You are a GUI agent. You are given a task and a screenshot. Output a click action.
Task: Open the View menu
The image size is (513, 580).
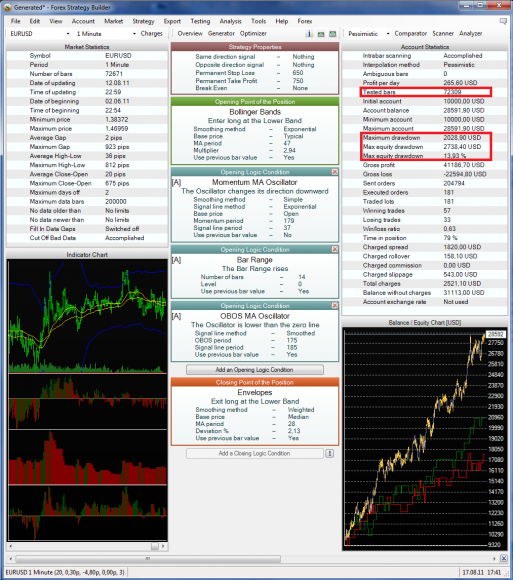click(56, 21)
